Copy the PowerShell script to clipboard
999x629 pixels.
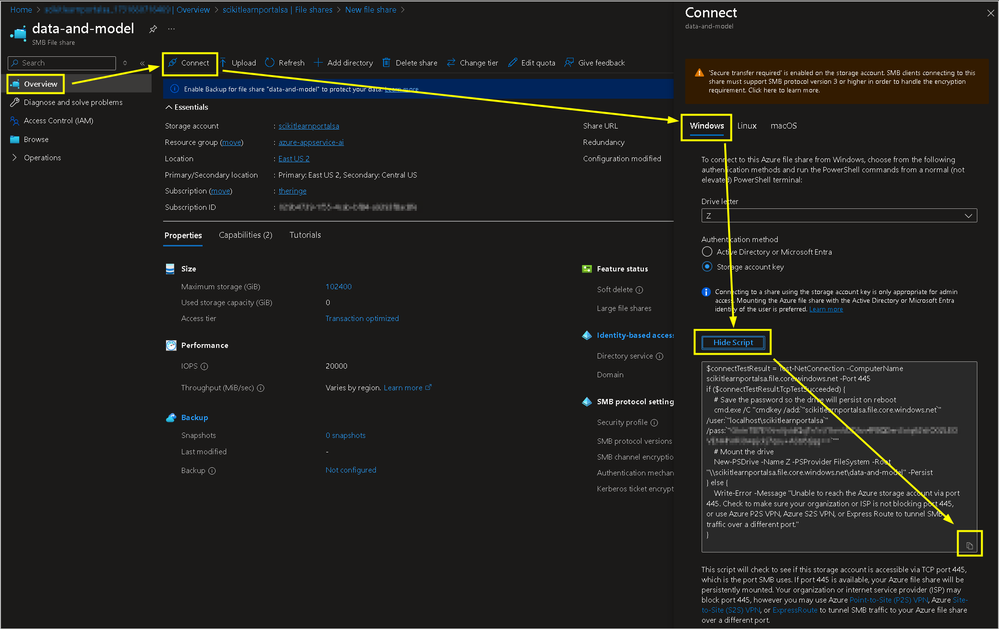[x=970, y=546]
